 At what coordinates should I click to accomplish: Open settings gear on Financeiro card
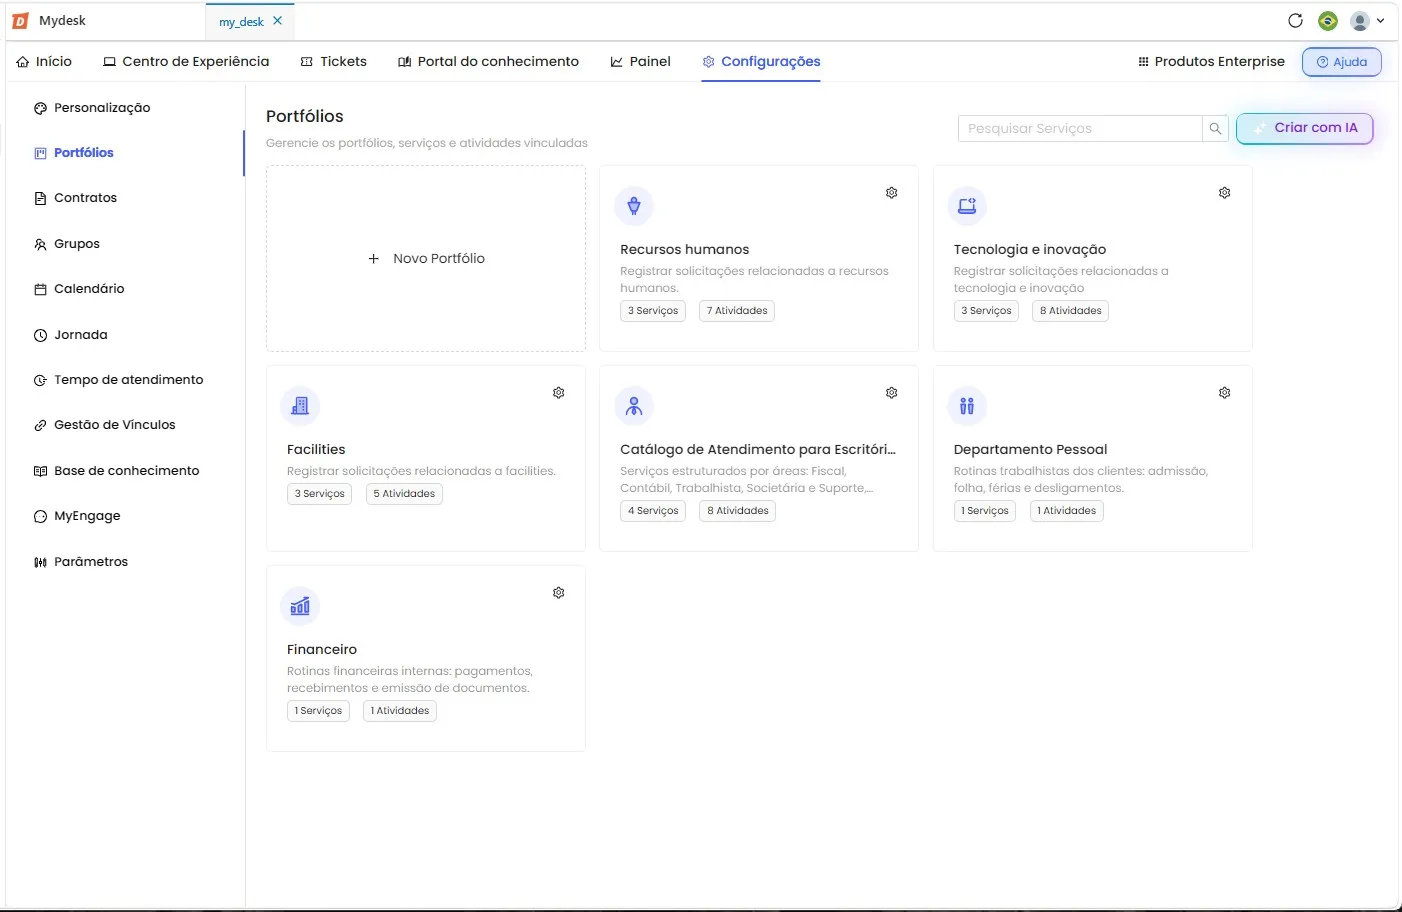pyautogui.click(x=559, y=593)
